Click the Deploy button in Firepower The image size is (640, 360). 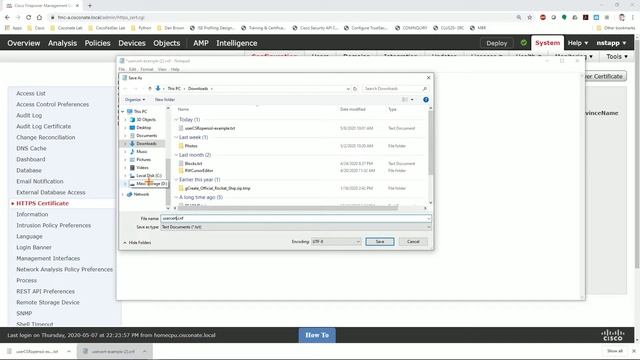[496, 43]
